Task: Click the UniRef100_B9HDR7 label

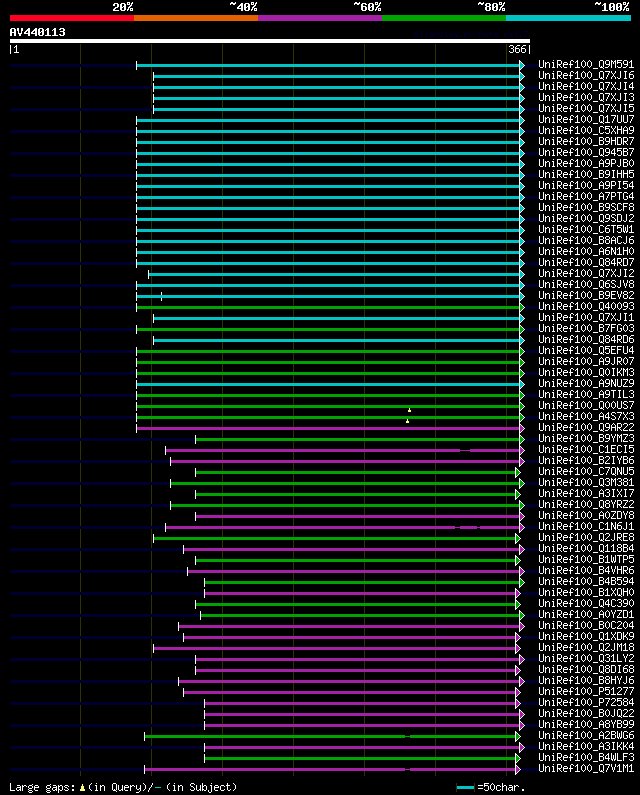Action: [x=586, y=141]
